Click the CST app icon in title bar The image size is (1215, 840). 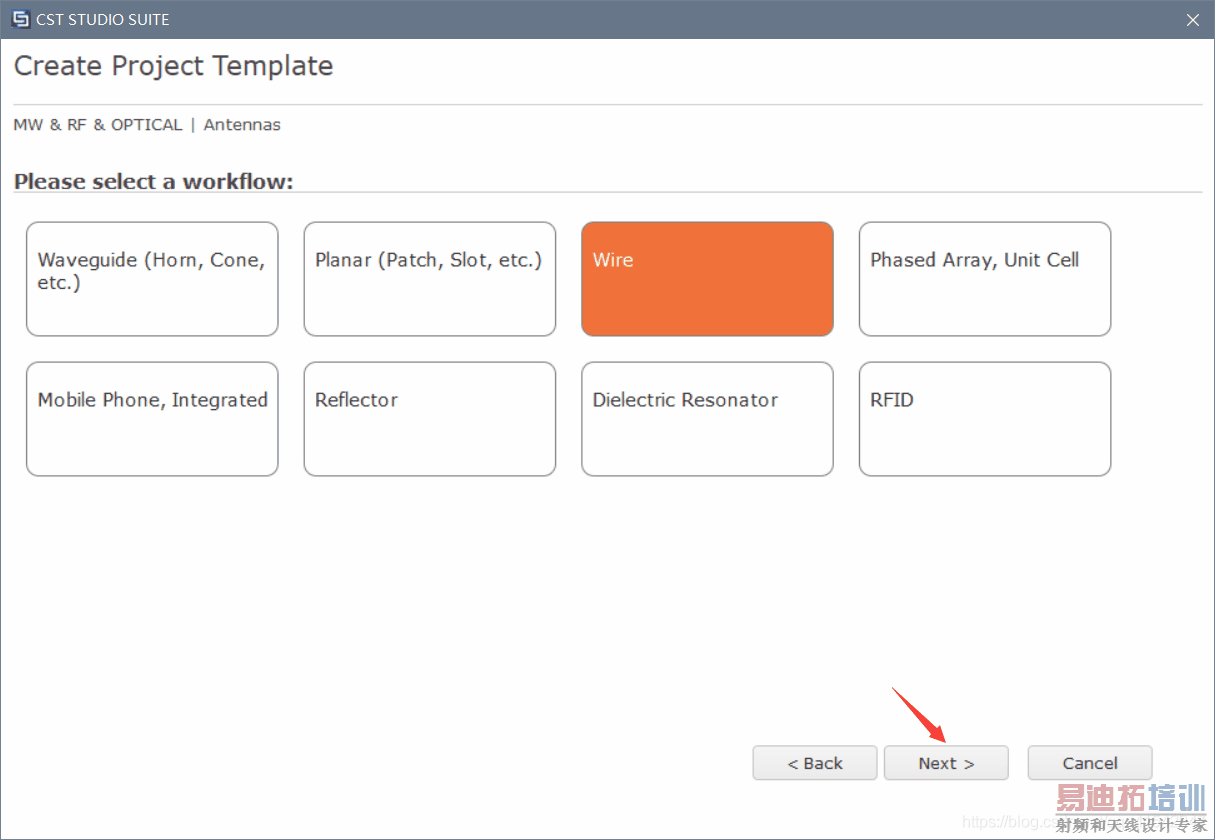pos(21,20)
